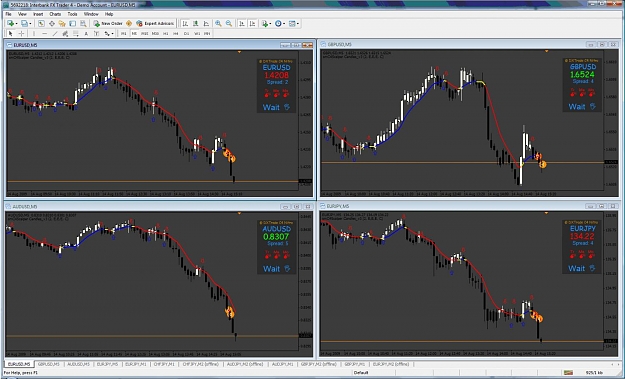
Task: Switch to the EURJPY,M5 chart tab
Action: tap(108, 364)
